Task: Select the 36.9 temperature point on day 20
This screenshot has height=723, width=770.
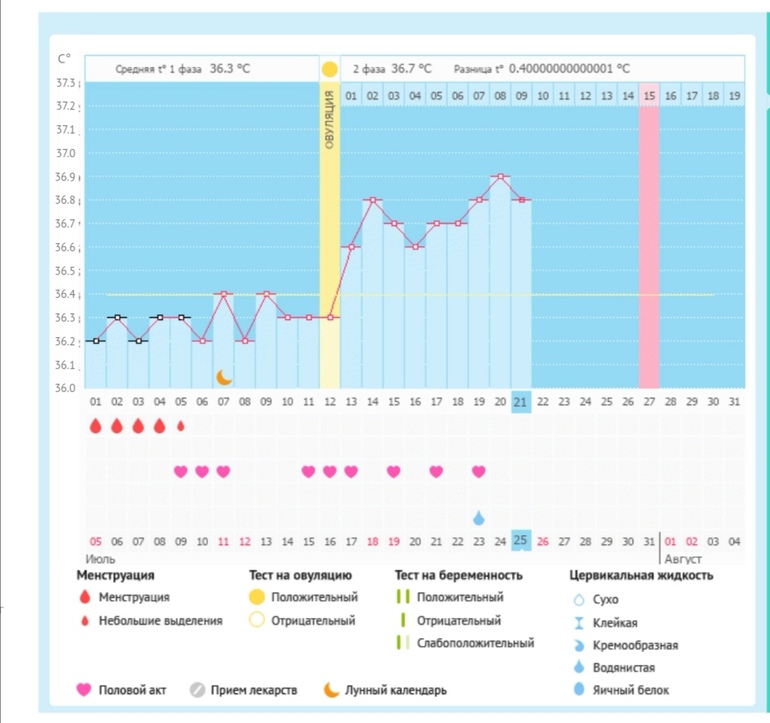Action: [500, 176]
